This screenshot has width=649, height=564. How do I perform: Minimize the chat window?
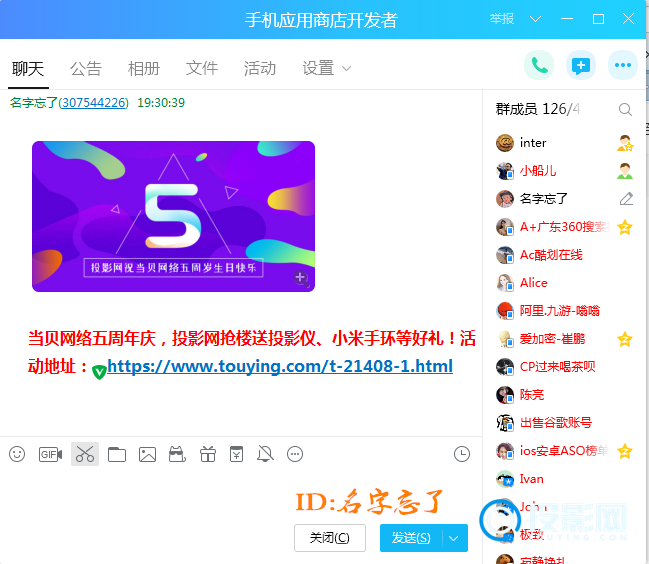click(x=567, y=19)
